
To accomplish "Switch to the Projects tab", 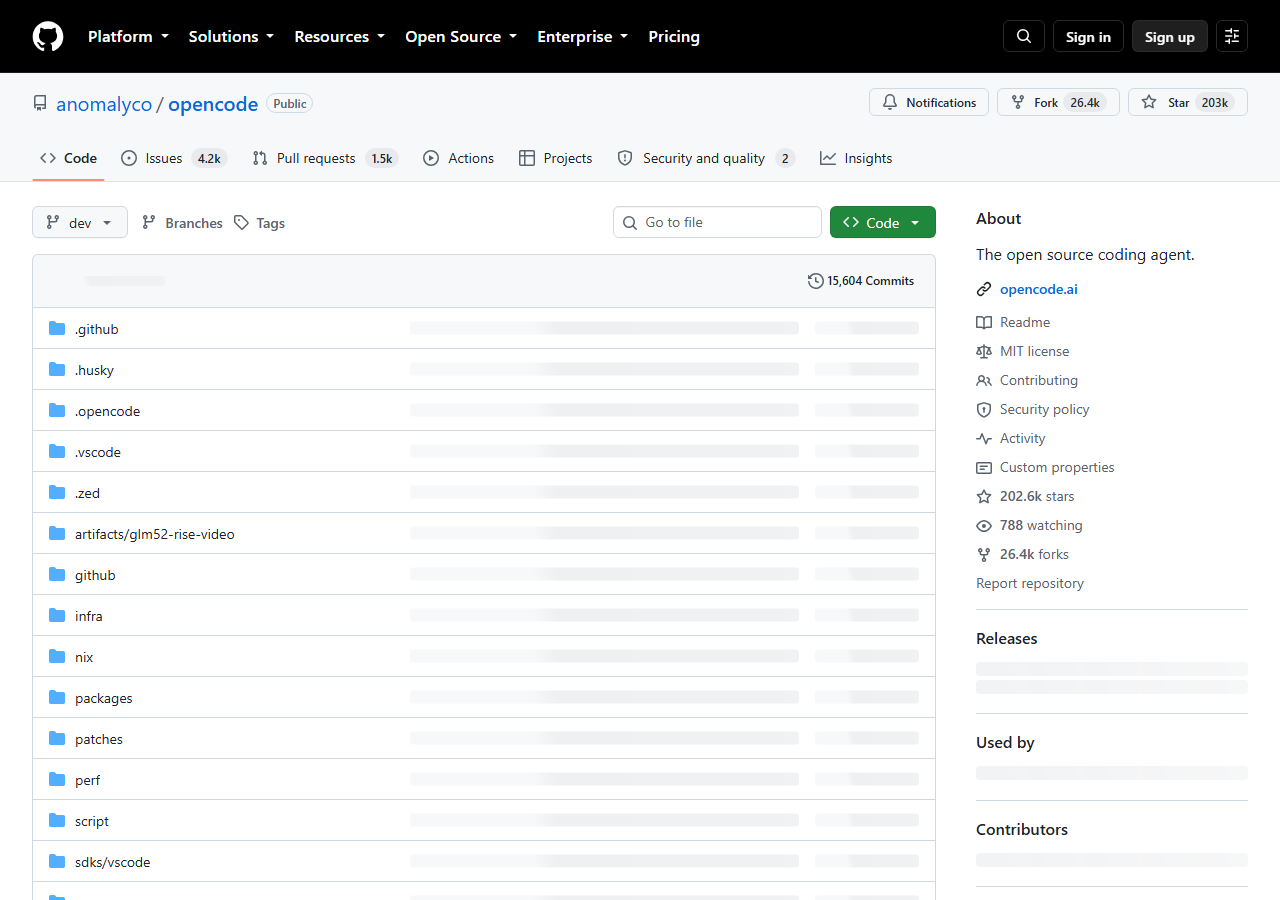I will pos(556,158).
